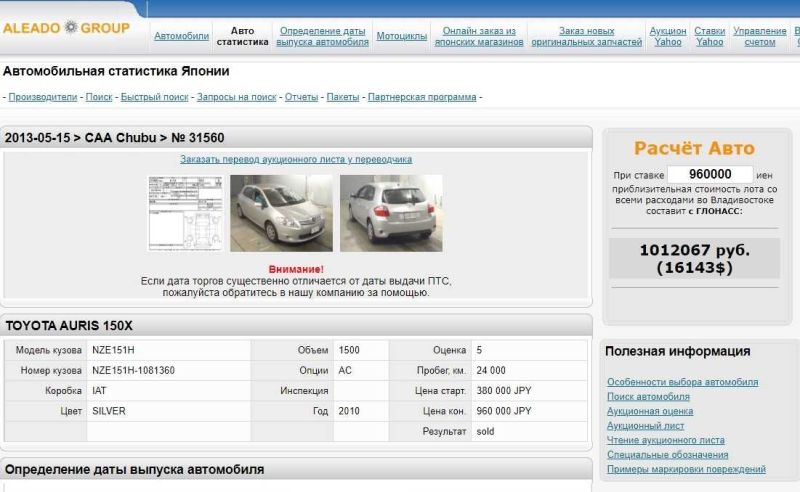
Task: Click the Aleado Group logo
Action: [66, 28]
